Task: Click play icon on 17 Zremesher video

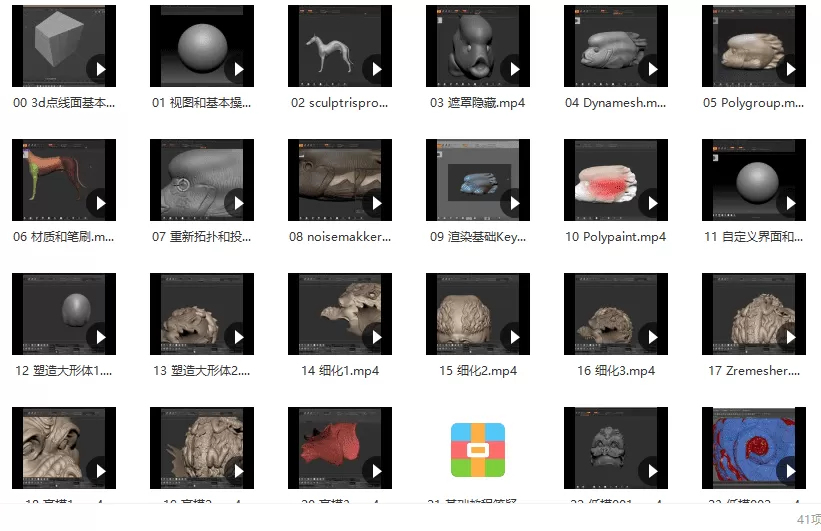Action: pyautogui.click(x=789, y=337)
